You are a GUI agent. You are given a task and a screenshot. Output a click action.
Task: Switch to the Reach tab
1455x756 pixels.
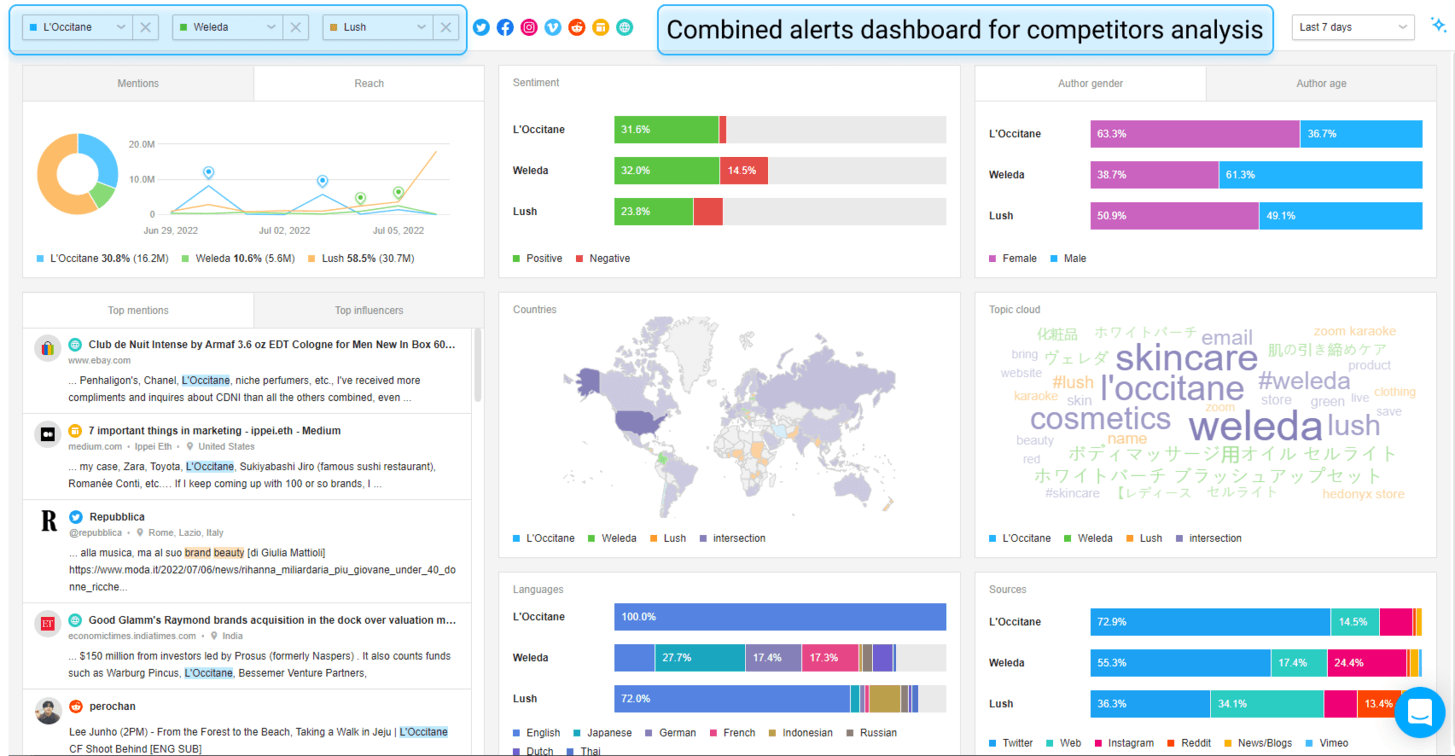pos(368,83)
